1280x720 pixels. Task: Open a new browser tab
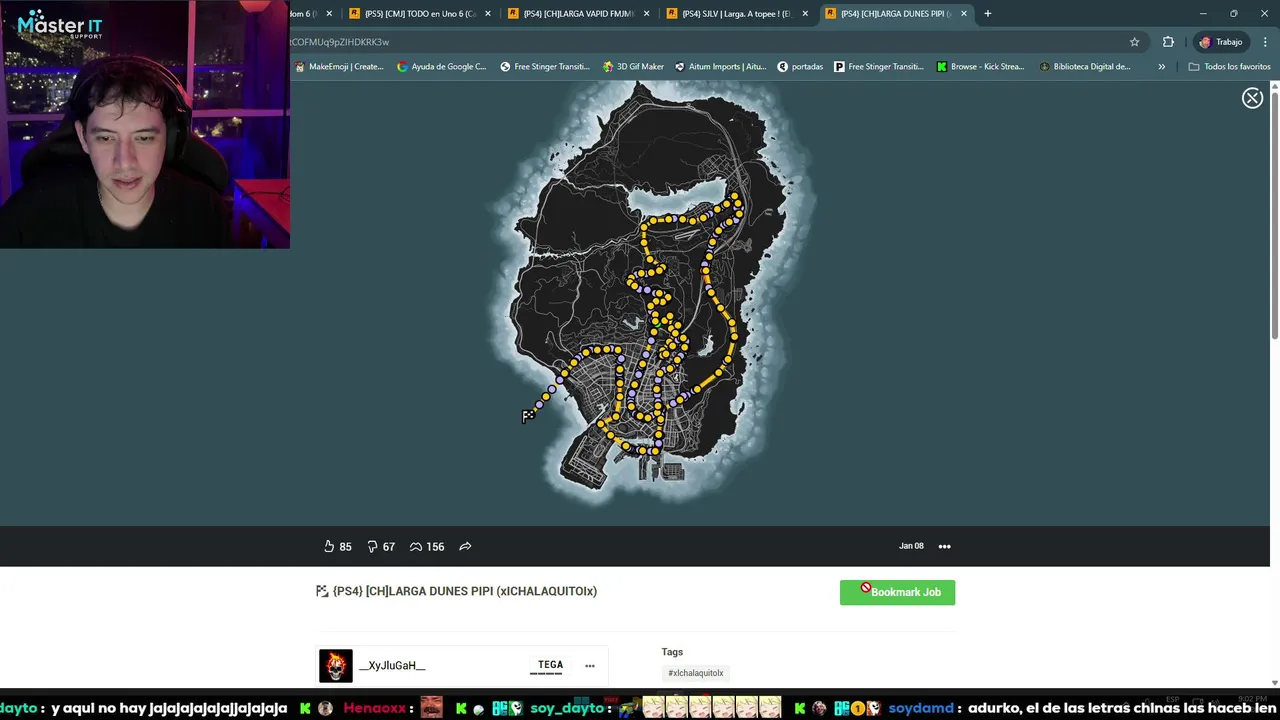coord(987,14)
